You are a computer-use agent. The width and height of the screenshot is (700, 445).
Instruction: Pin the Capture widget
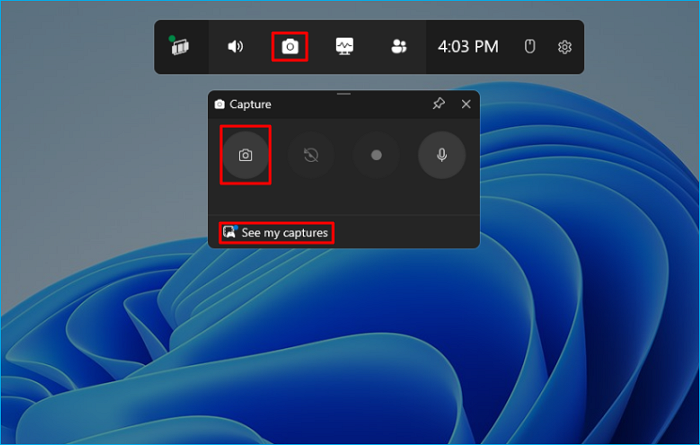[438, 104]
